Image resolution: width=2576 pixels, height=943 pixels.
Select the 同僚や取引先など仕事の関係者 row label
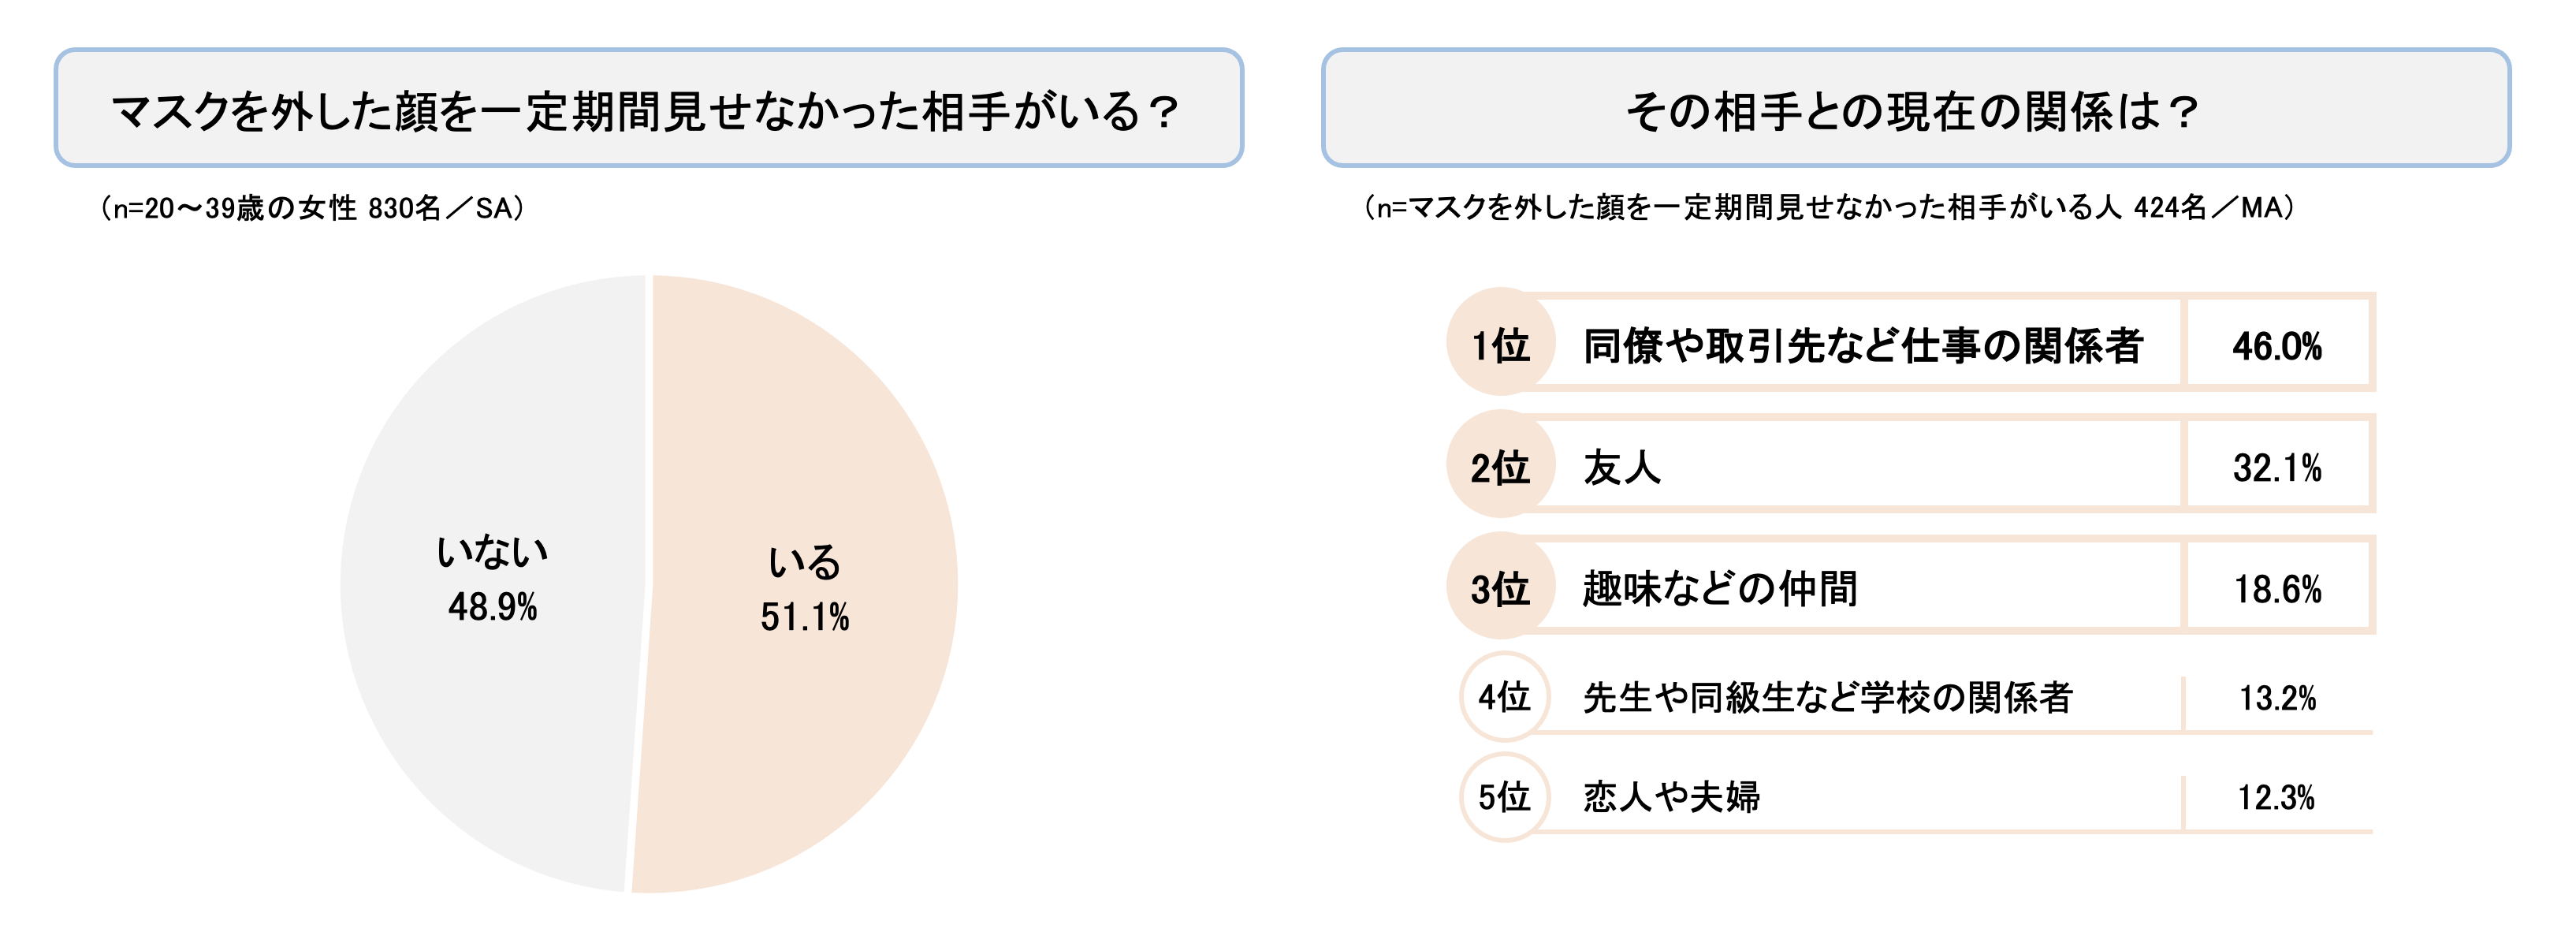pyautogui.click(x=1862, y=345)
